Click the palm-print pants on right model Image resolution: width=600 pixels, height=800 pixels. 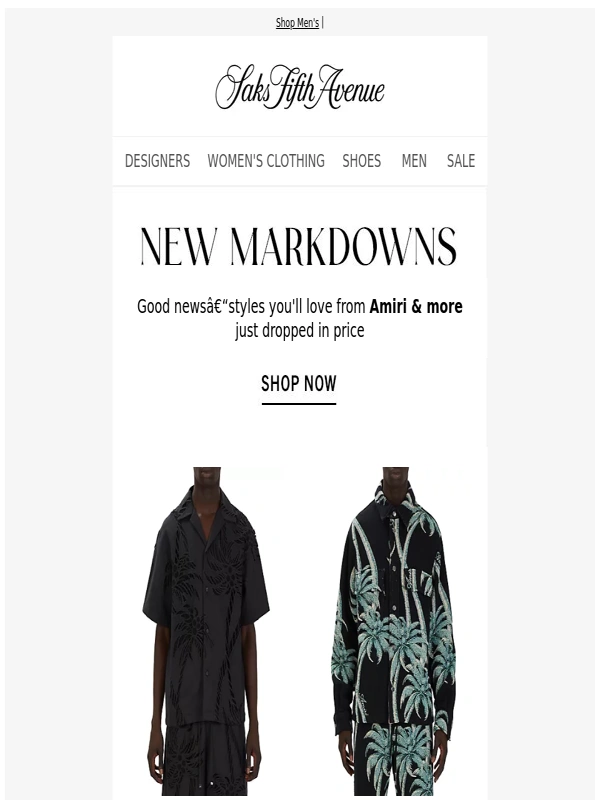coord(395,759)
